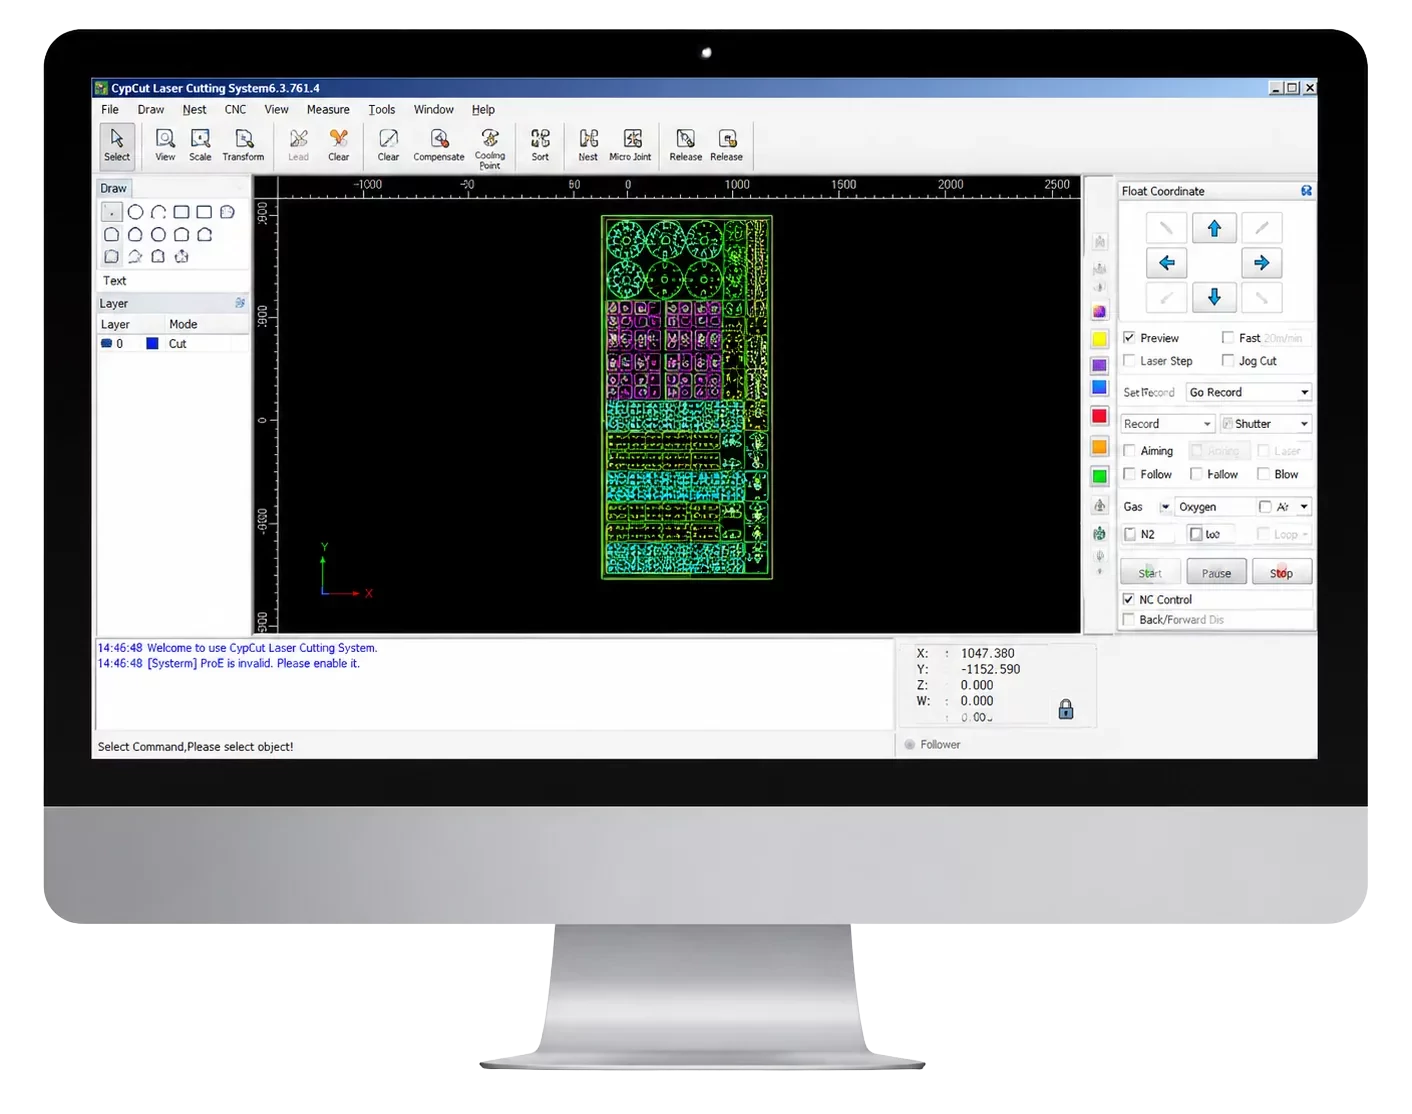Screen dimensions: 1412x1114
Task: Pick the red layer color swatch
Action: click(x=1099, y=416)
